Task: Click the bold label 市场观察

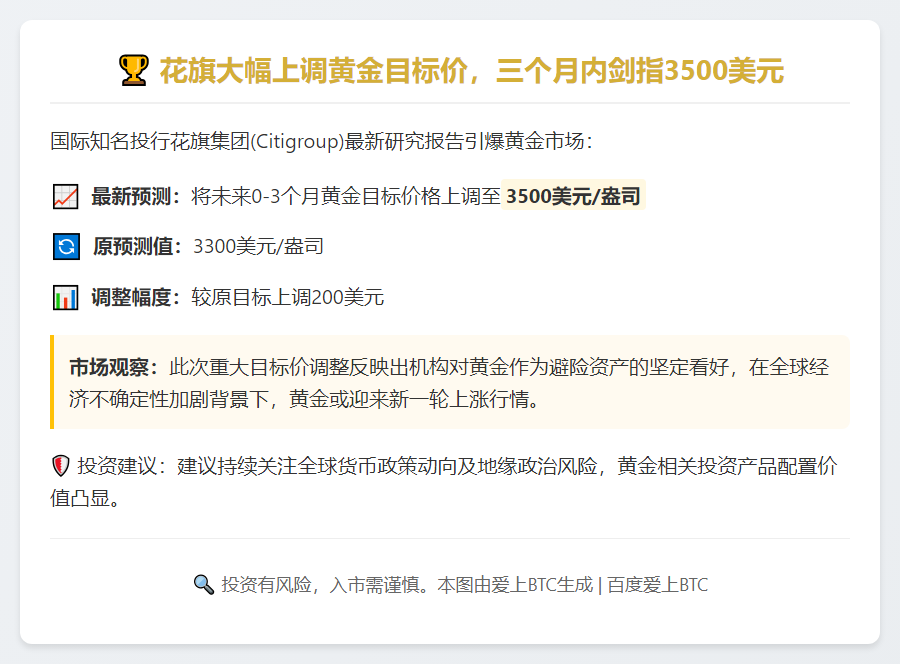Action: click(x=109, y=367)
